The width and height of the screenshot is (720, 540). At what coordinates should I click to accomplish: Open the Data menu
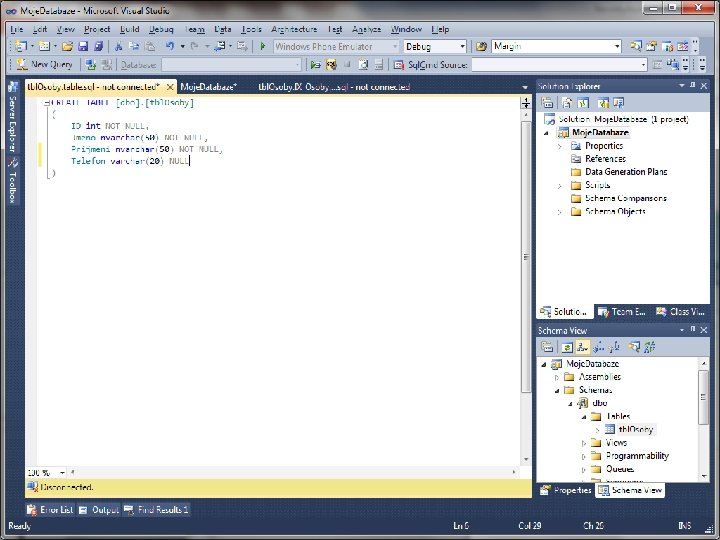tap(223, 29)
